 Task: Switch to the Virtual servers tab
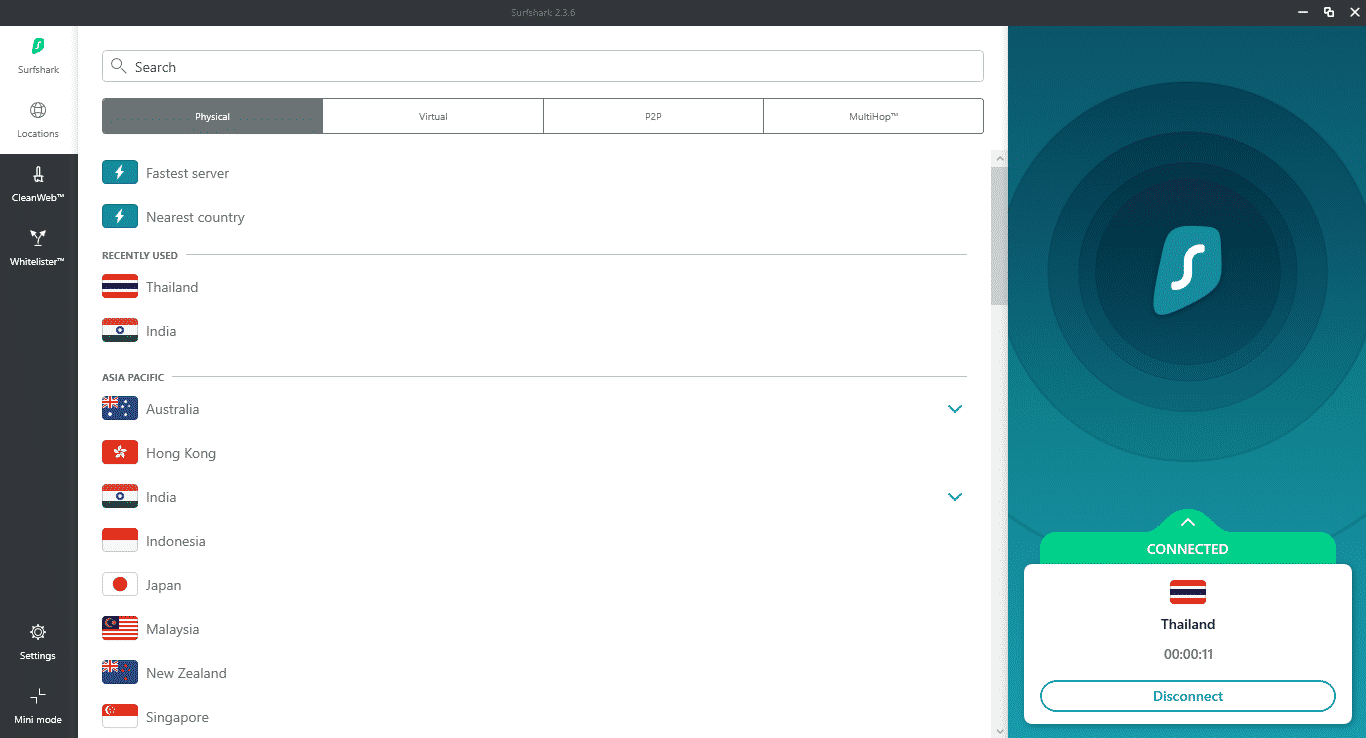[433, 116]
